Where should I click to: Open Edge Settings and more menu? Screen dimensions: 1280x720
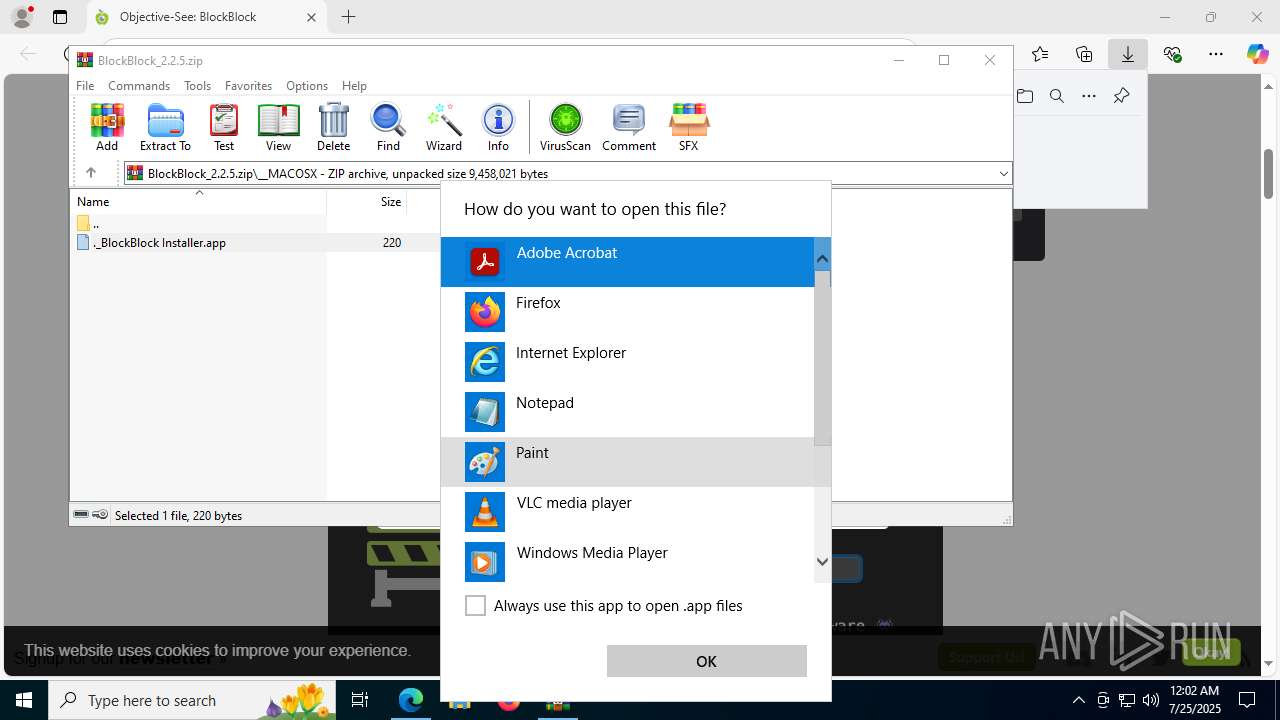1215,54
